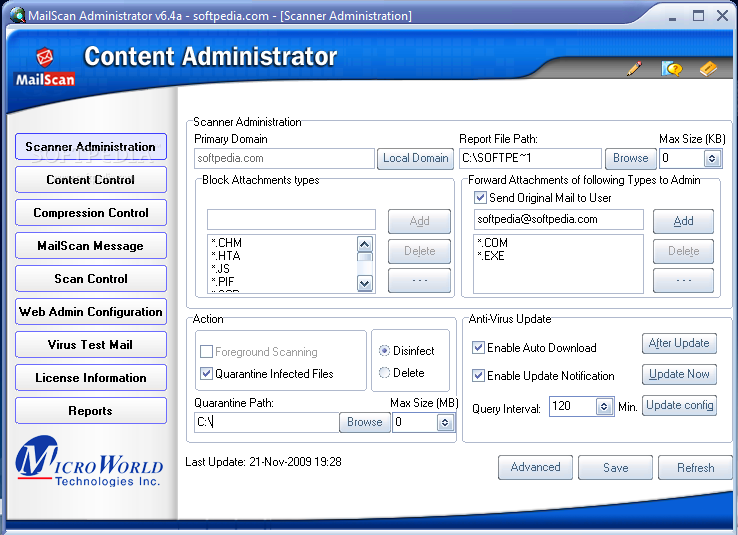The image size is (738, 535).
Task: Click the Local Domain button
Action: pyautogui.click(x=416, y=158)
